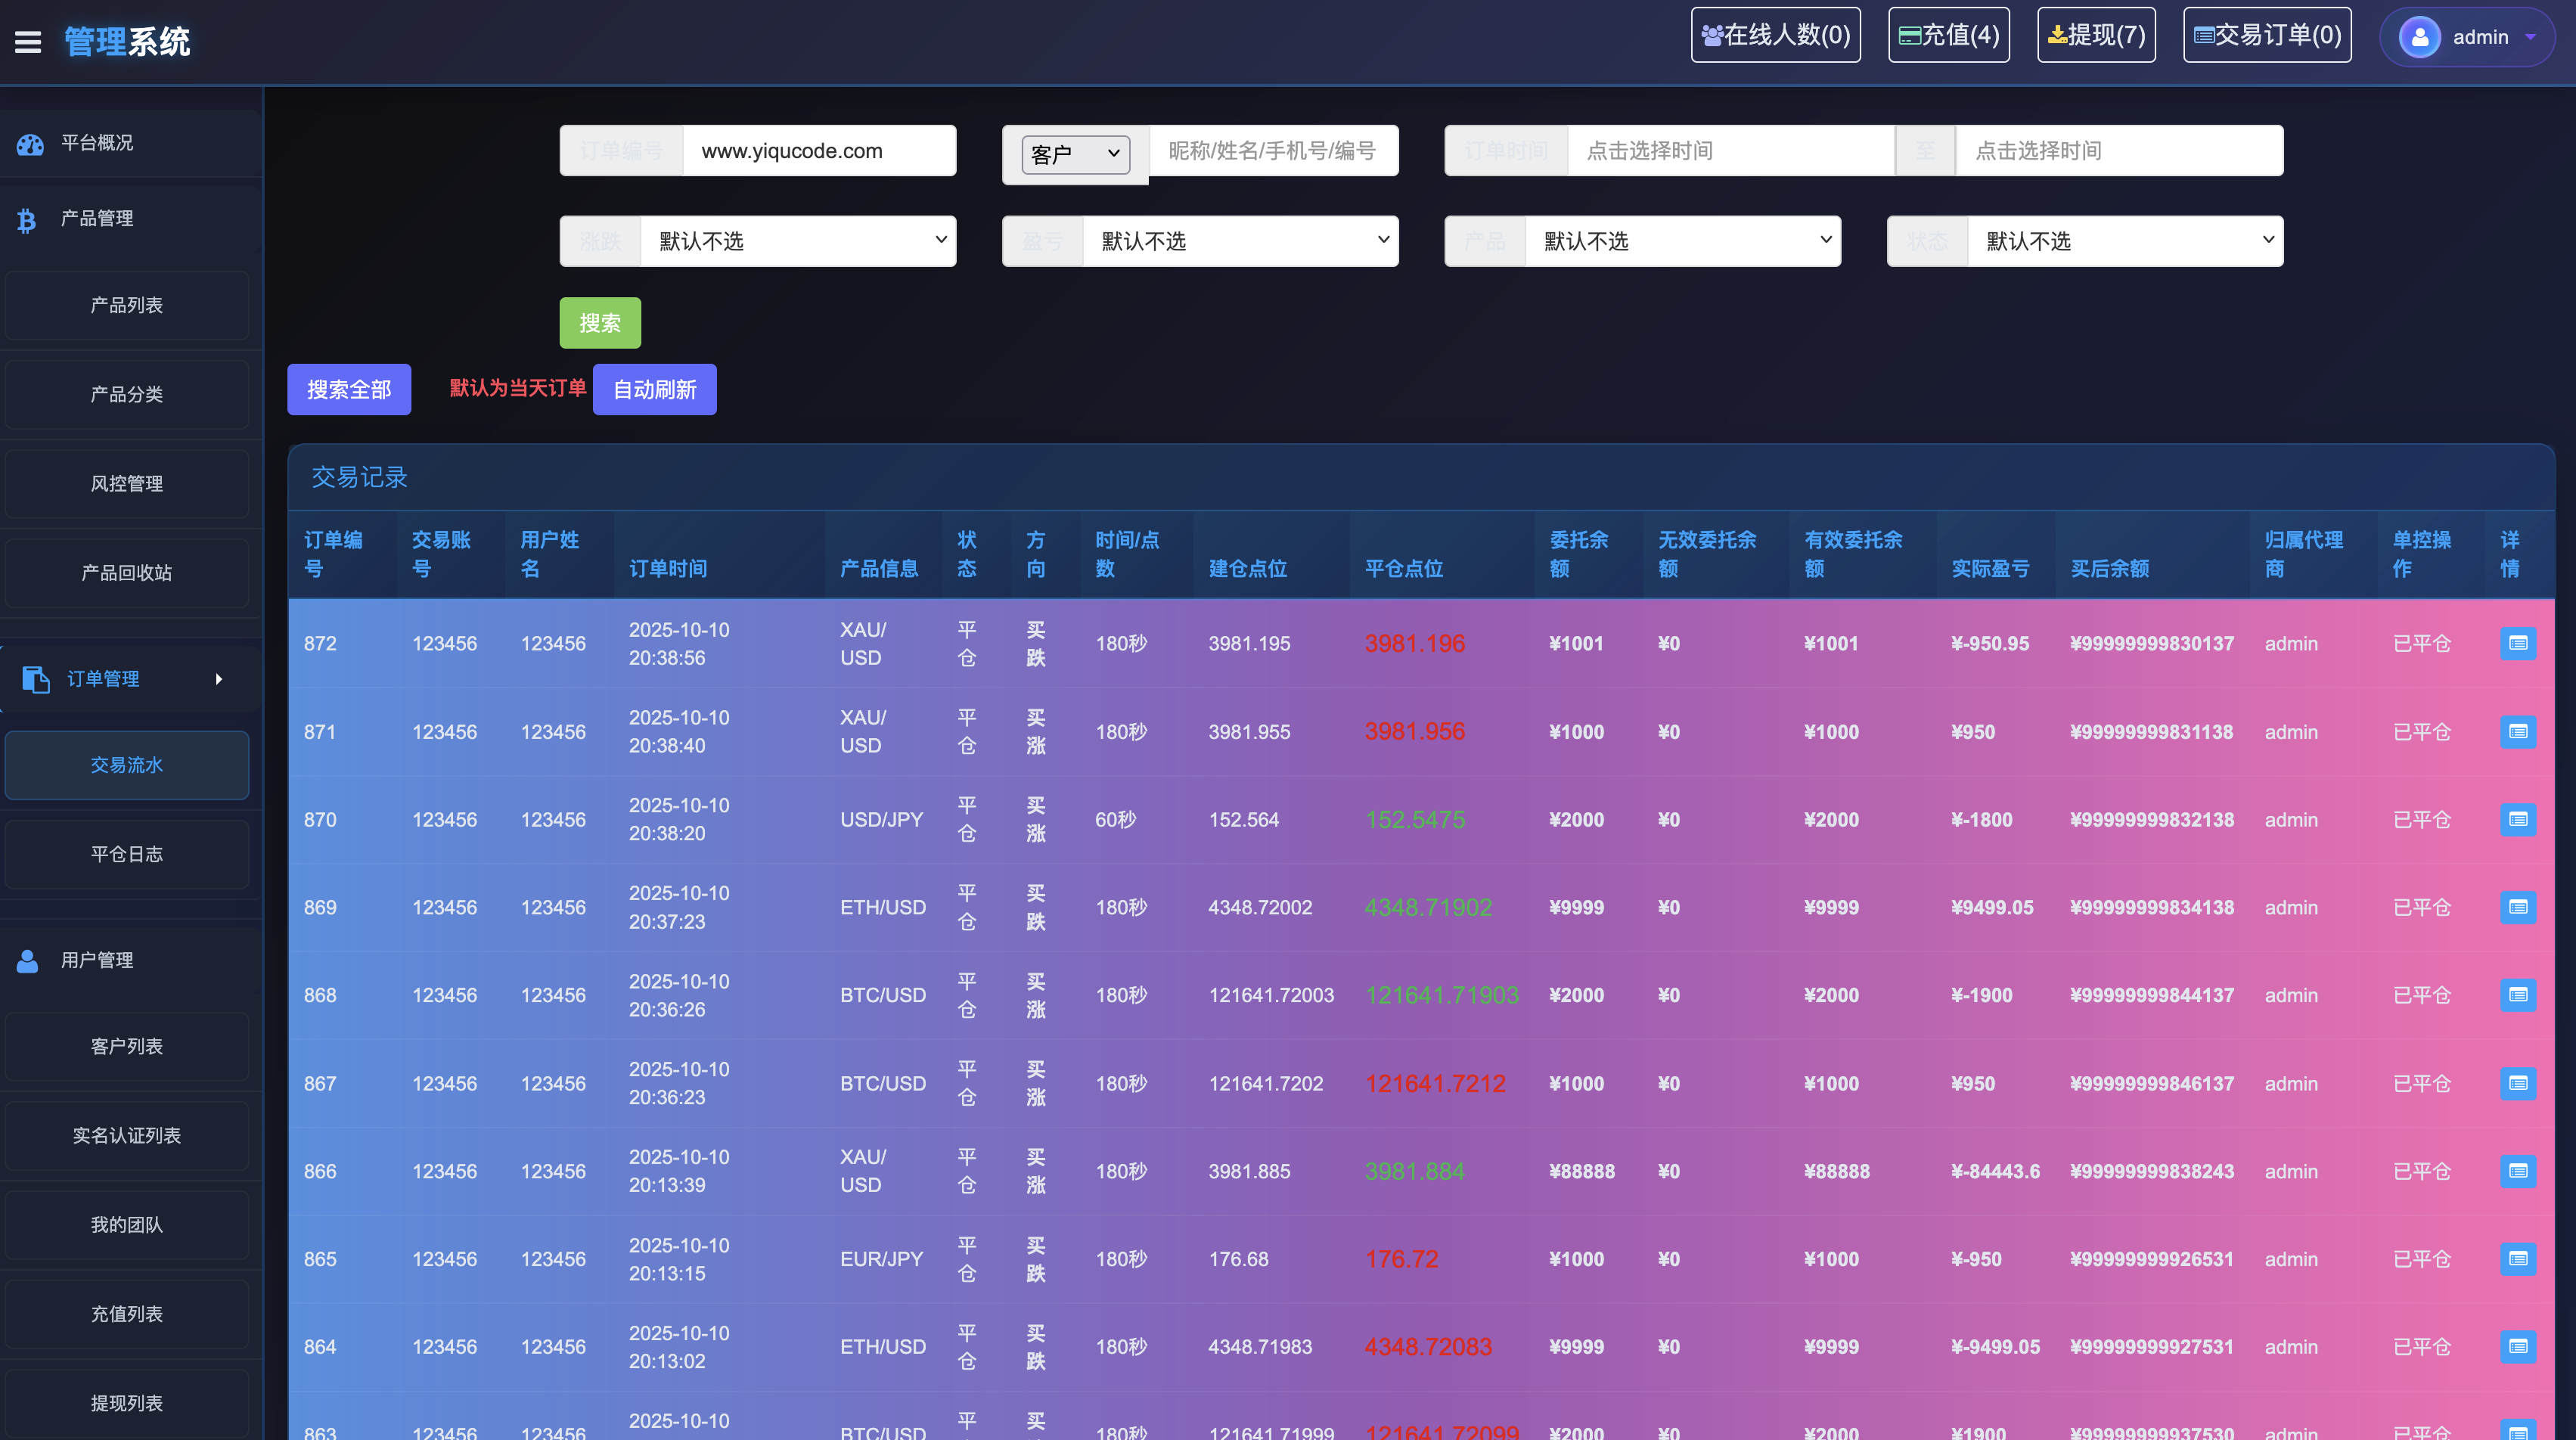Open details icon for order 872
This screenshot has height=1440, width=2576.
click(x=2517, y=643)
